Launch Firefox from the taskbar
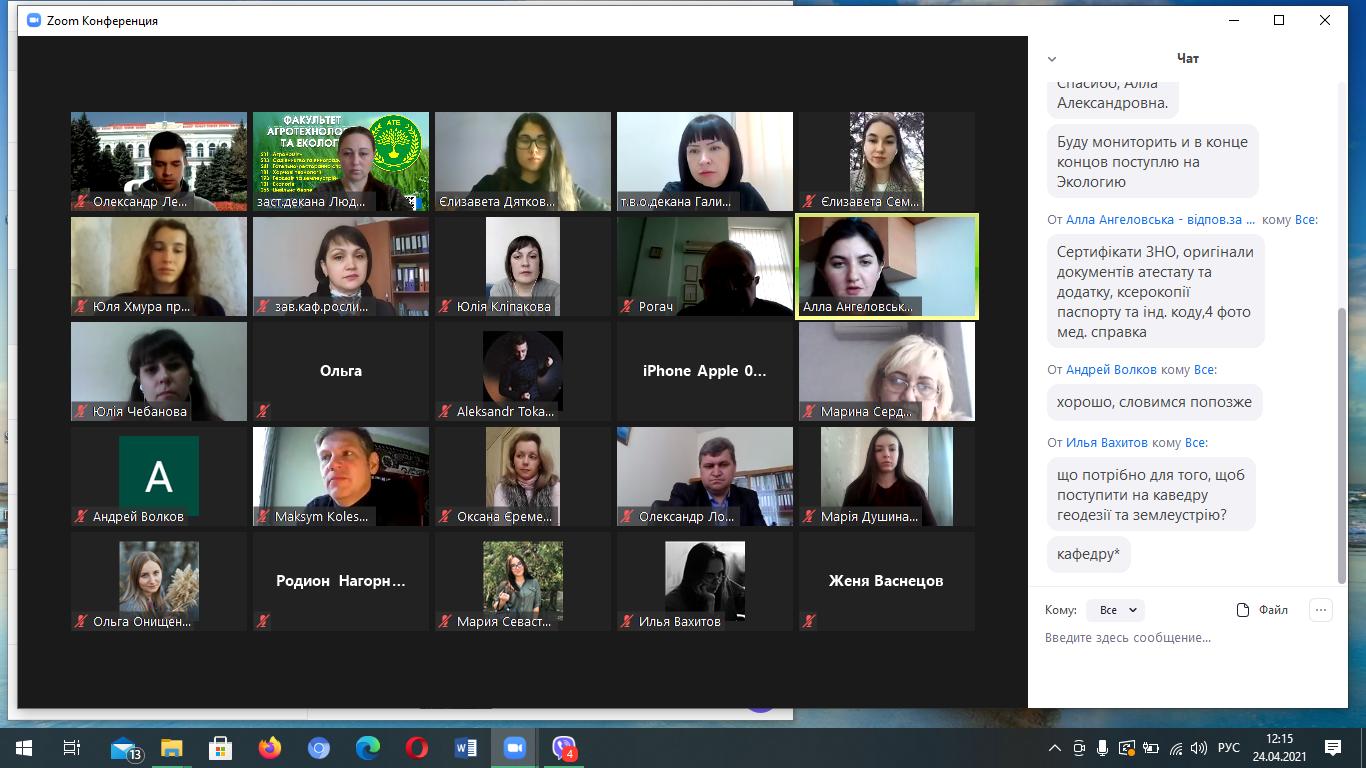Image resolution: width=1366 pixels, height=768 pixels. pos(270,748)
